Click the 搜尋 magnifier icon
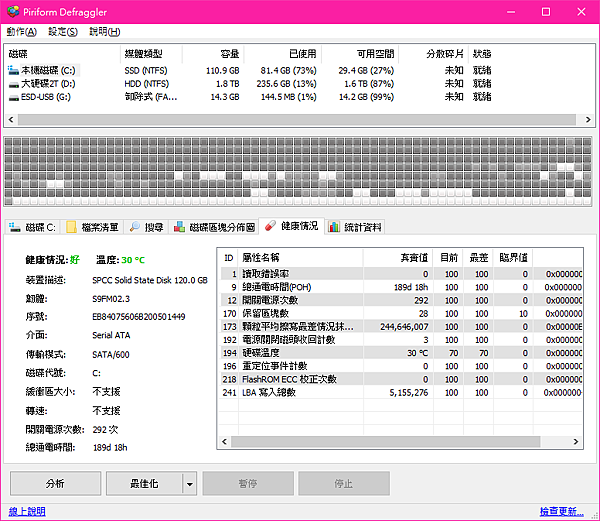Screen dimensions: 600x521 (134, 227)
